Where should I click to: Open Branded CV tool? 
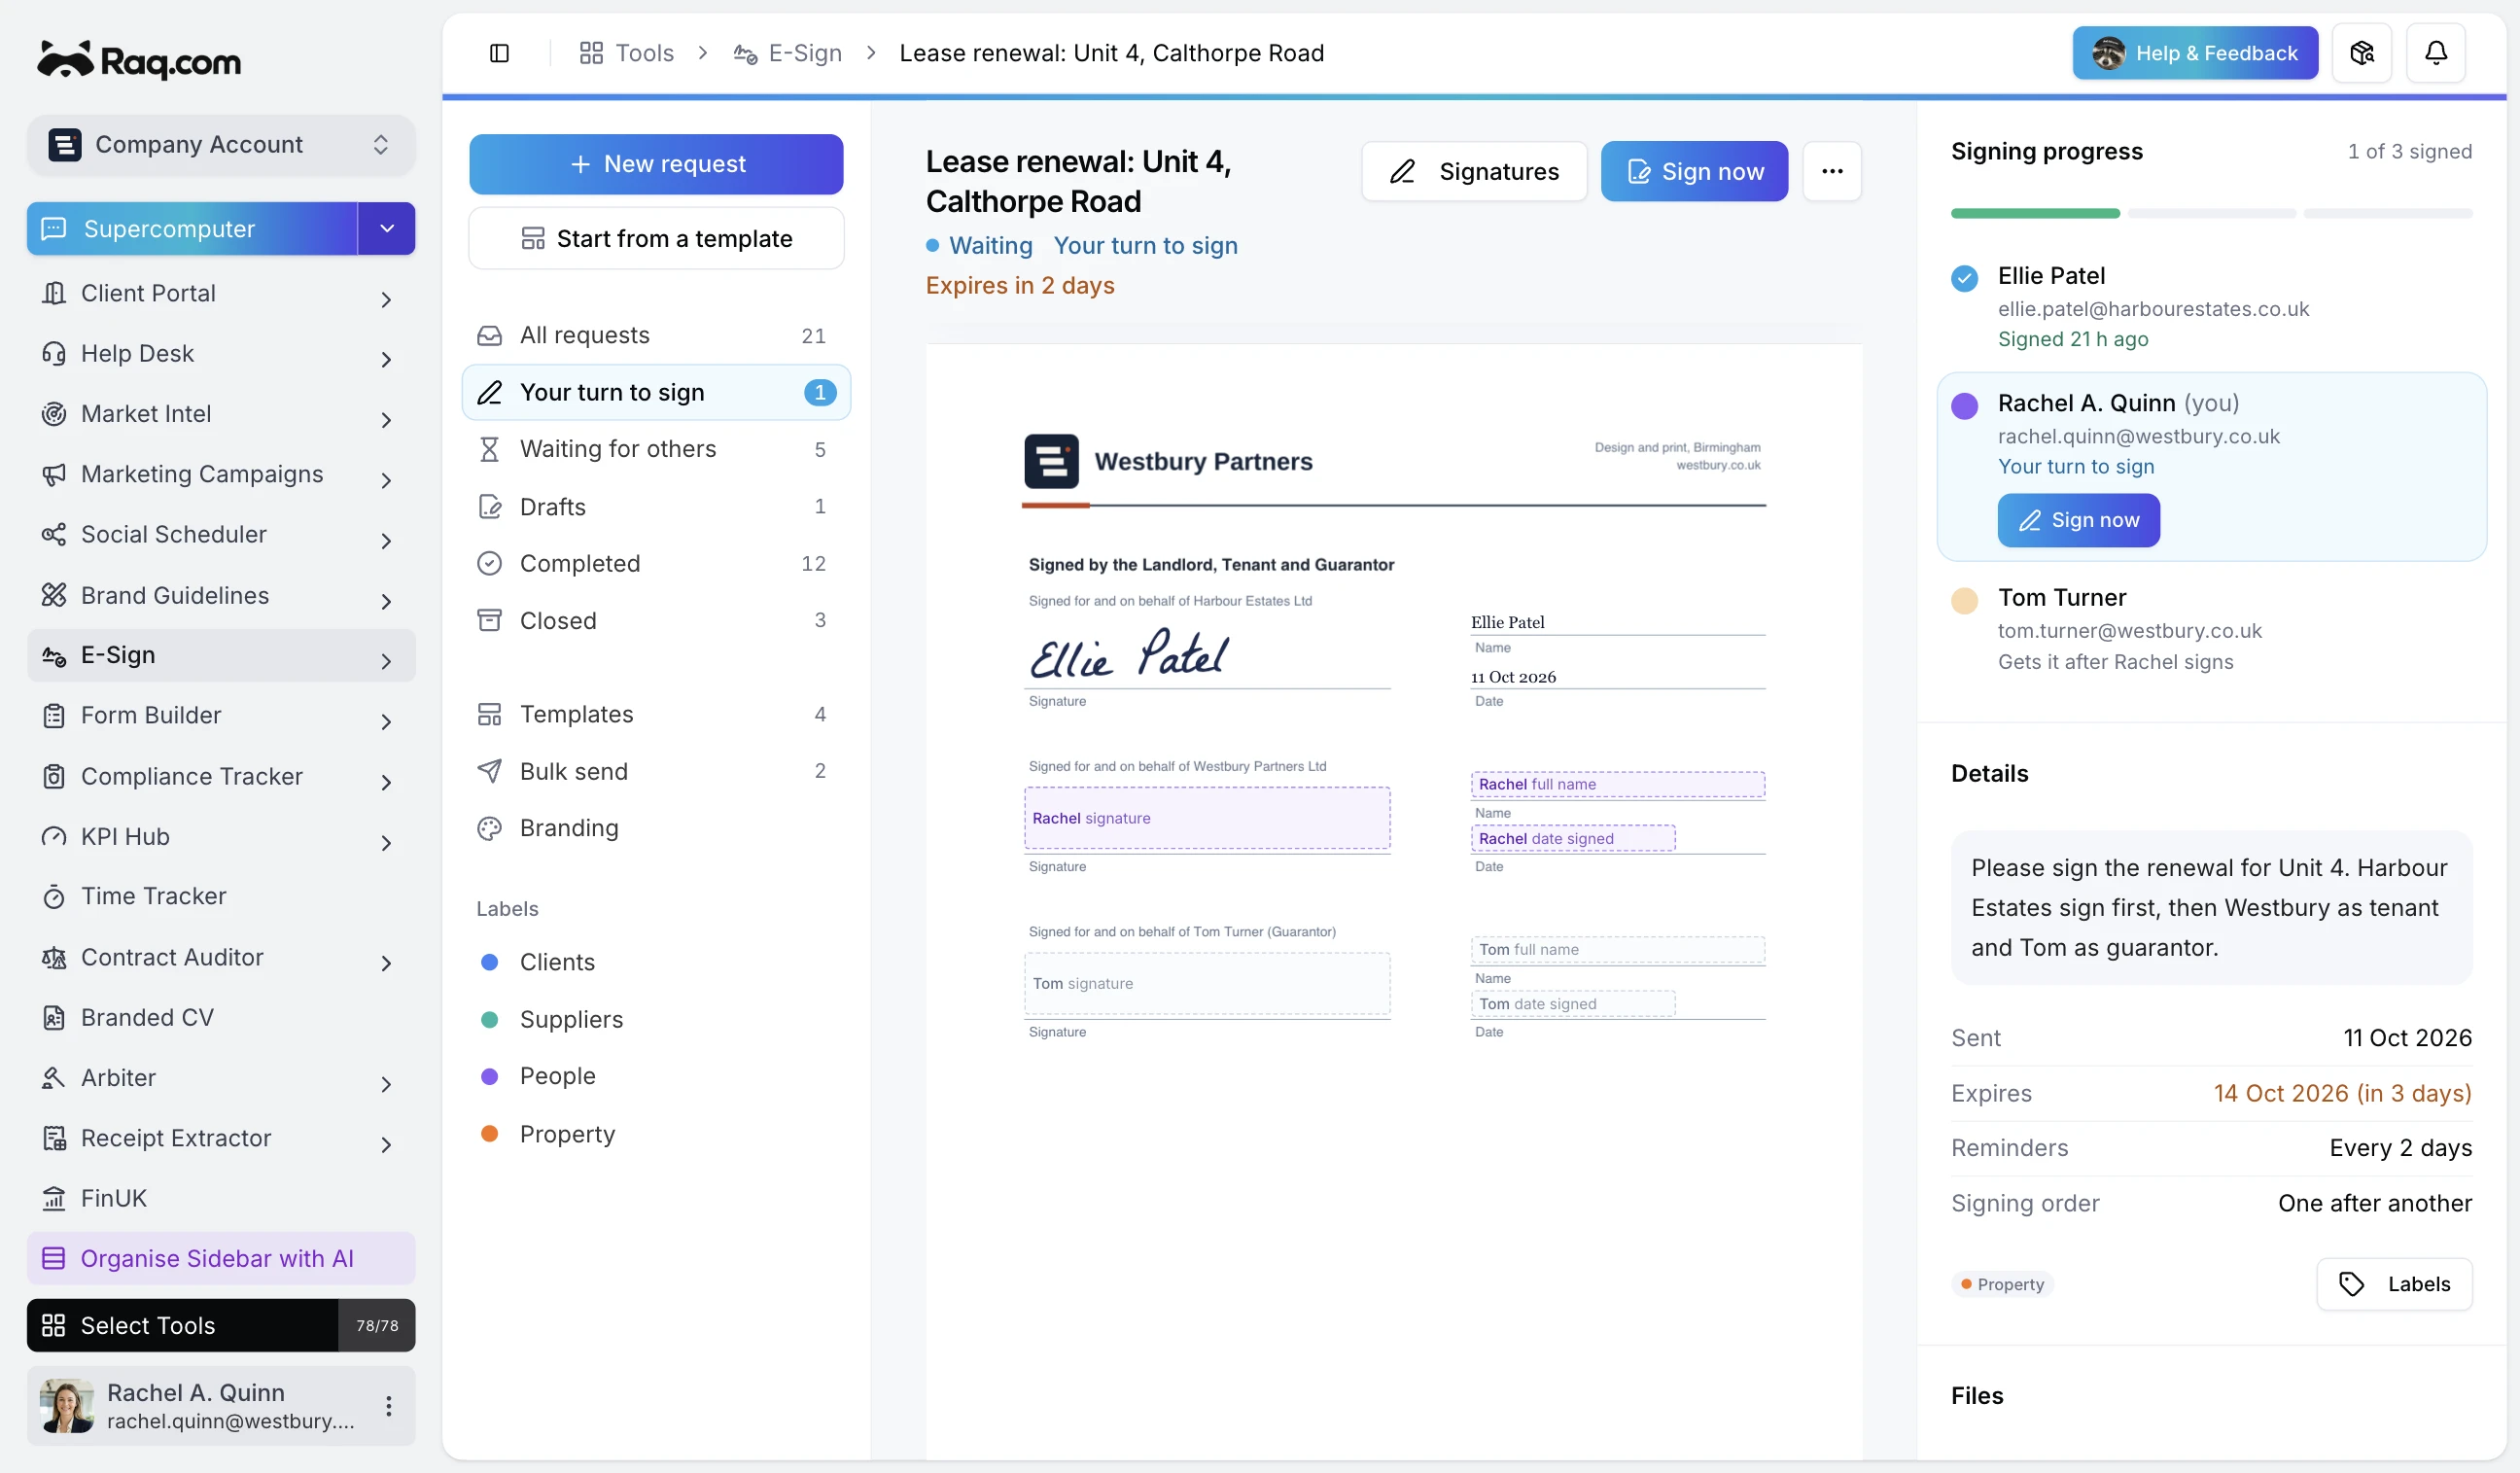221,1017
